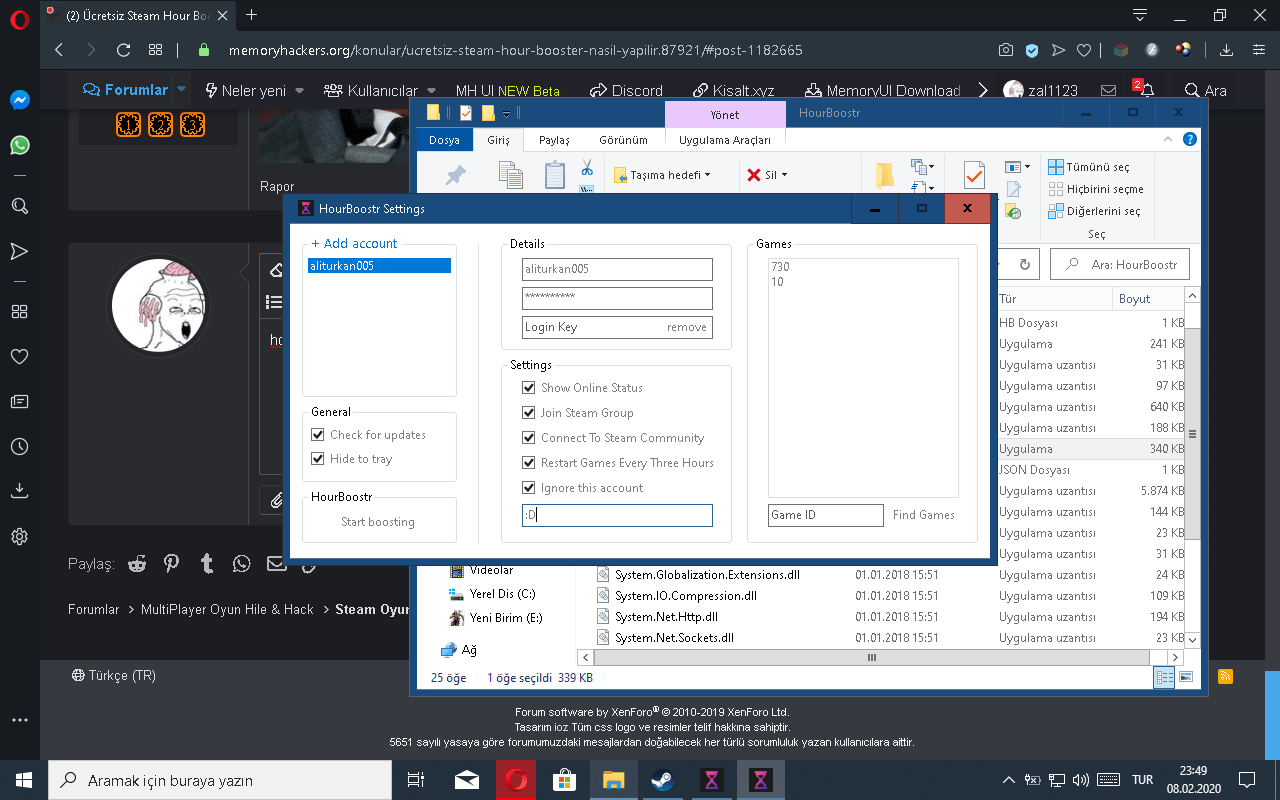This screenshot has width=1280, height=800.
Task: Share the post on Tumblr
Action: point(207,564)
